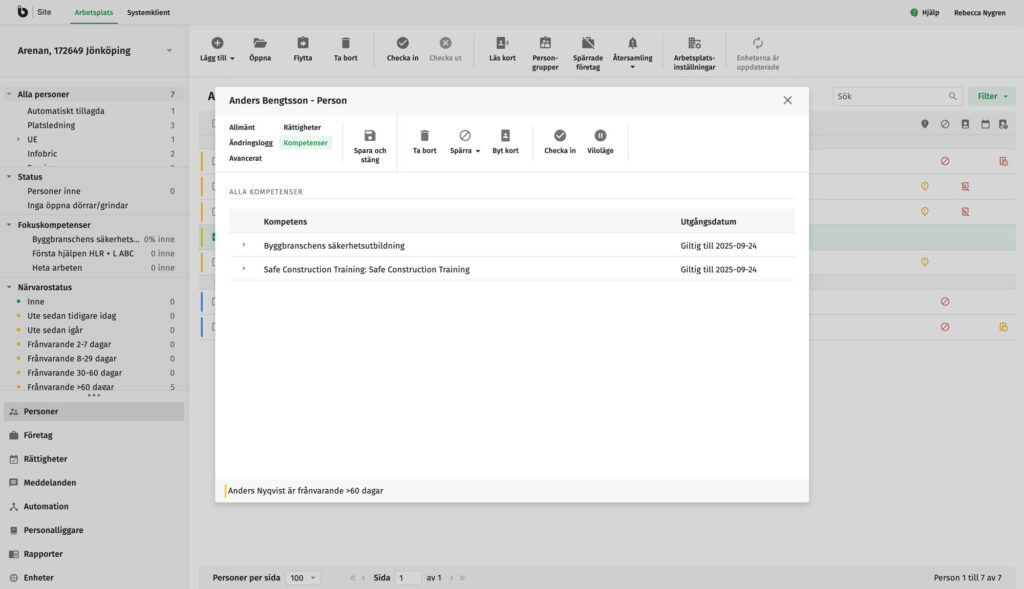Click the Byt kort card icon

(505, 135)
